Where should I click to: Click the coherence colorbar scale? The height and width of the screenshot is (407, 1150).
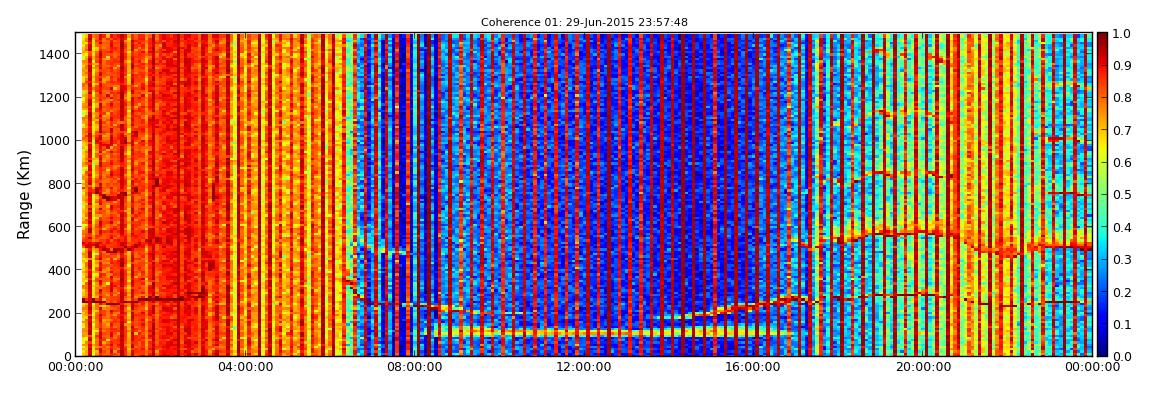pos(1102,194)
